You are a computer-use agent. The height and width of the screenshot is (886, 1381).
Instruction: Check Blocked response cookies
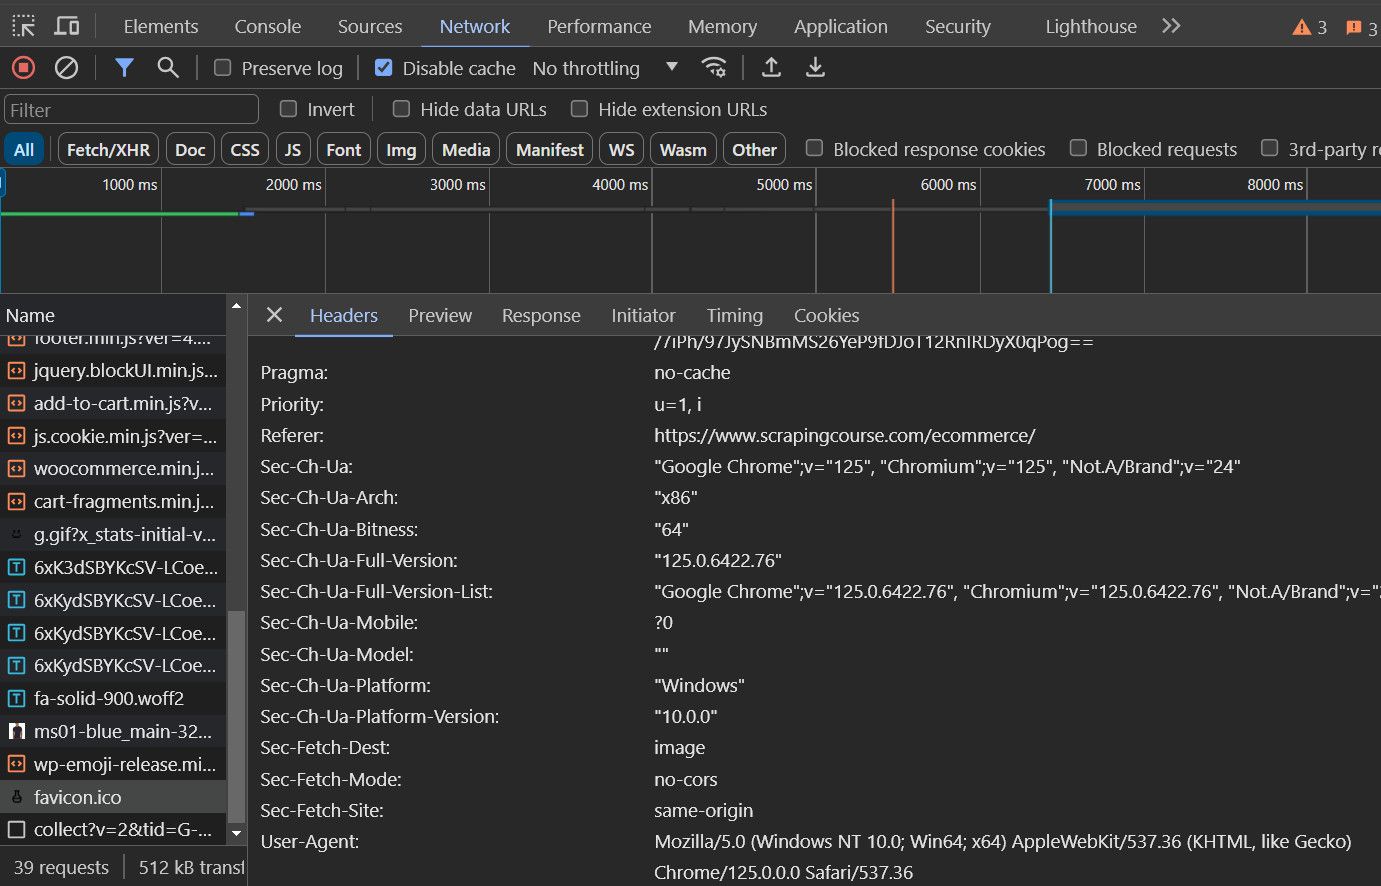coord(814,149)
